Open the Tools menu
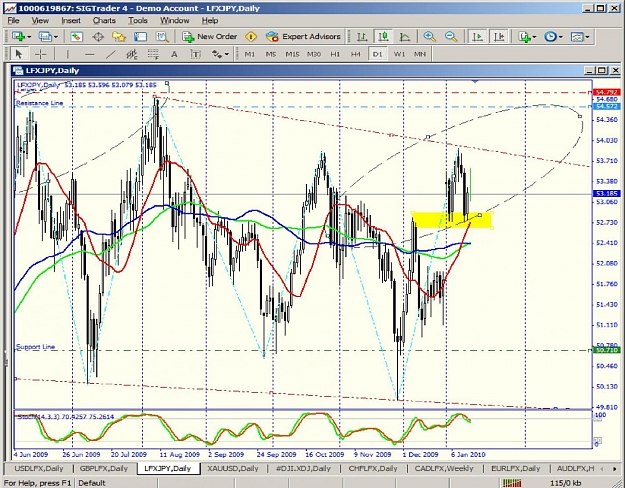The image size is (625, 488). tap(138, 21)
